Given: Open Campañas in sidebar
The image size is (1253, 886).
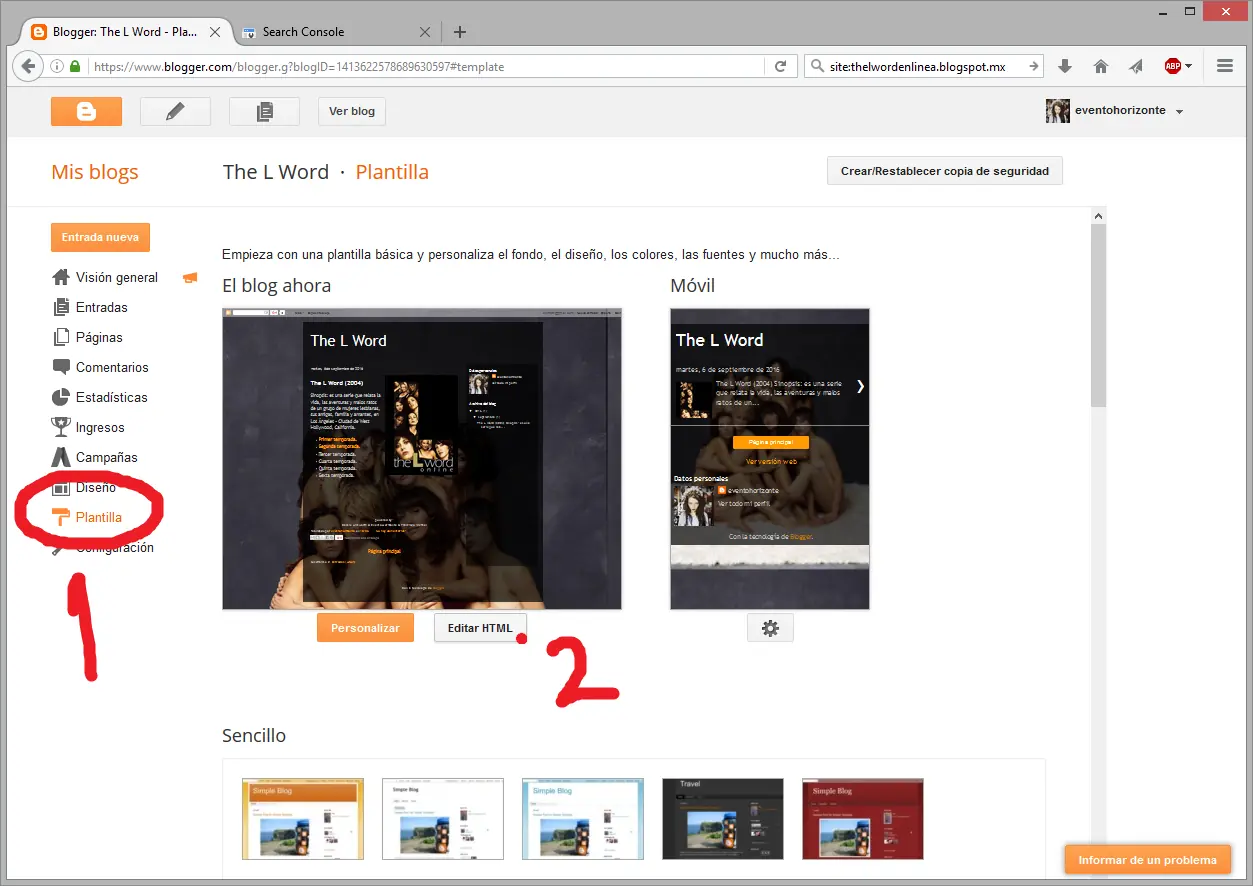Looking at the screenshot, I should click(x=107, y=457).
